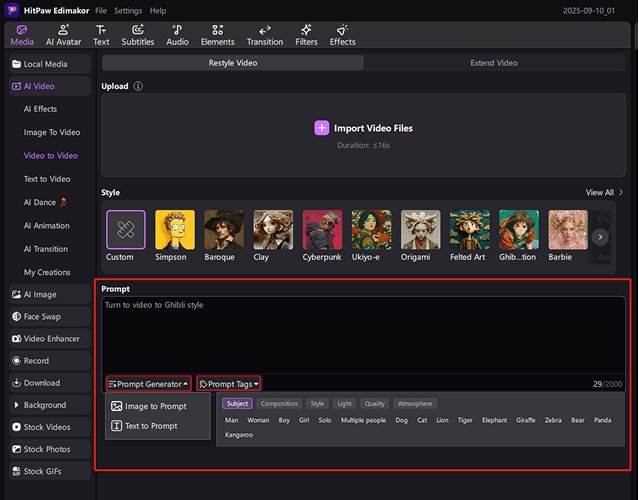Viewport: 639px width, 500px height.
Task: Select the Felted Art style thumbnail
Action: click(469, 229)
